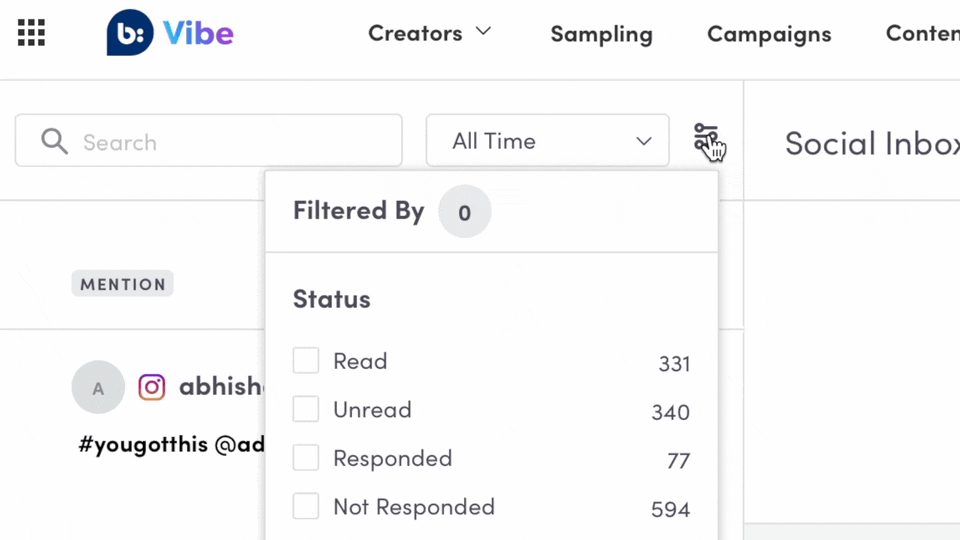960x540 pixels.
Task: Enable the Unread filter checkbox
Action: pos(306,410)
